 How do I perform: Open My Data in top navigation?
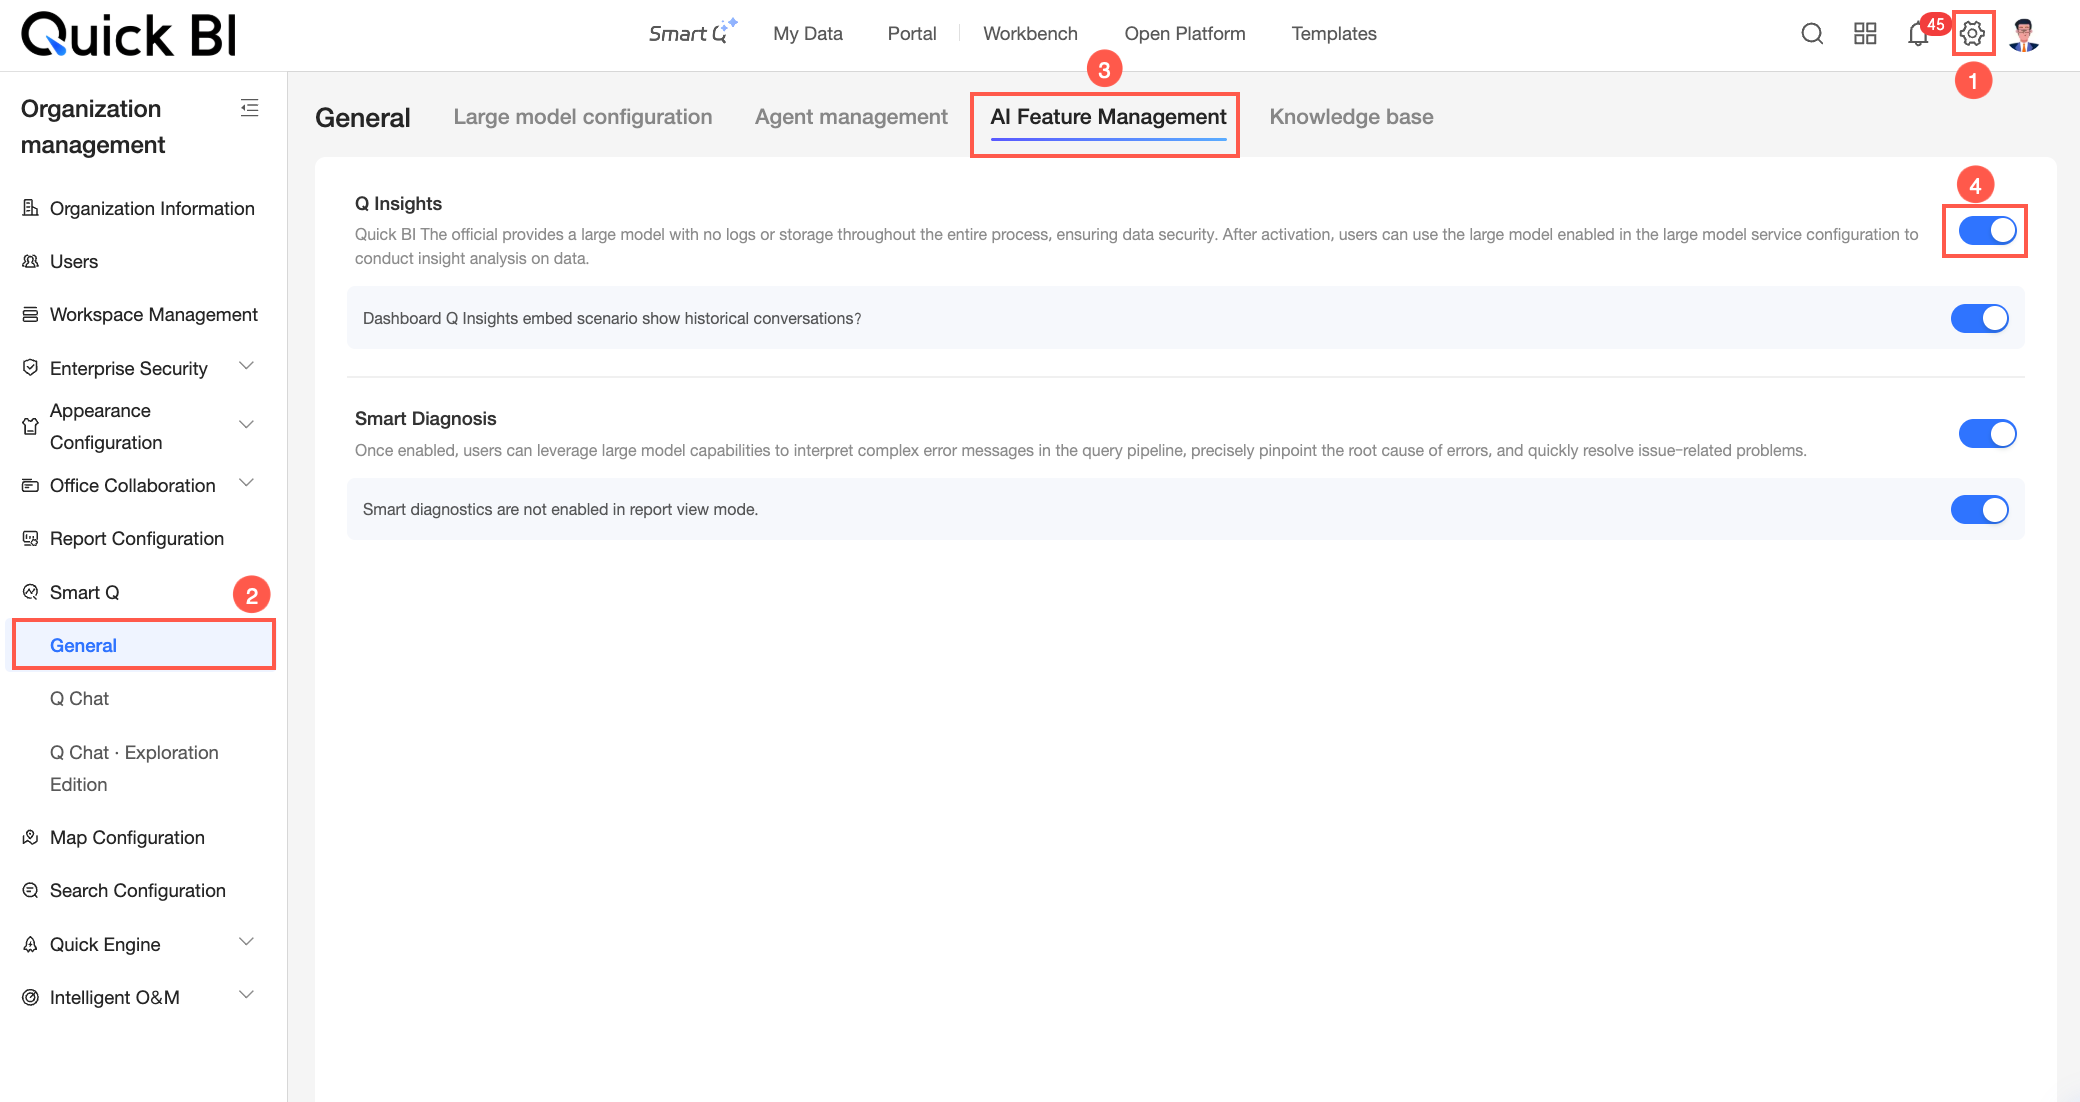pos(808,34)
